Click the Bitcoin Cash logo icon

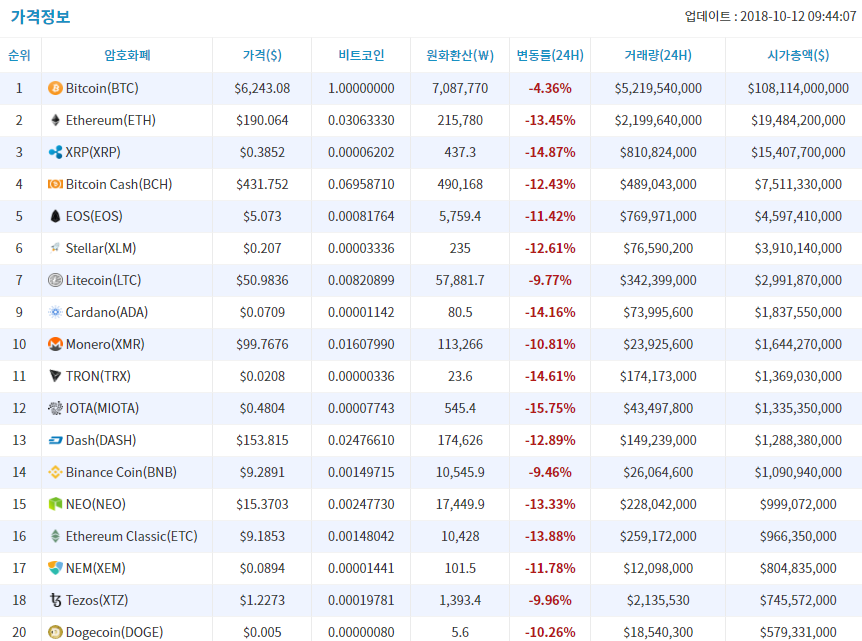coord(55,184)
